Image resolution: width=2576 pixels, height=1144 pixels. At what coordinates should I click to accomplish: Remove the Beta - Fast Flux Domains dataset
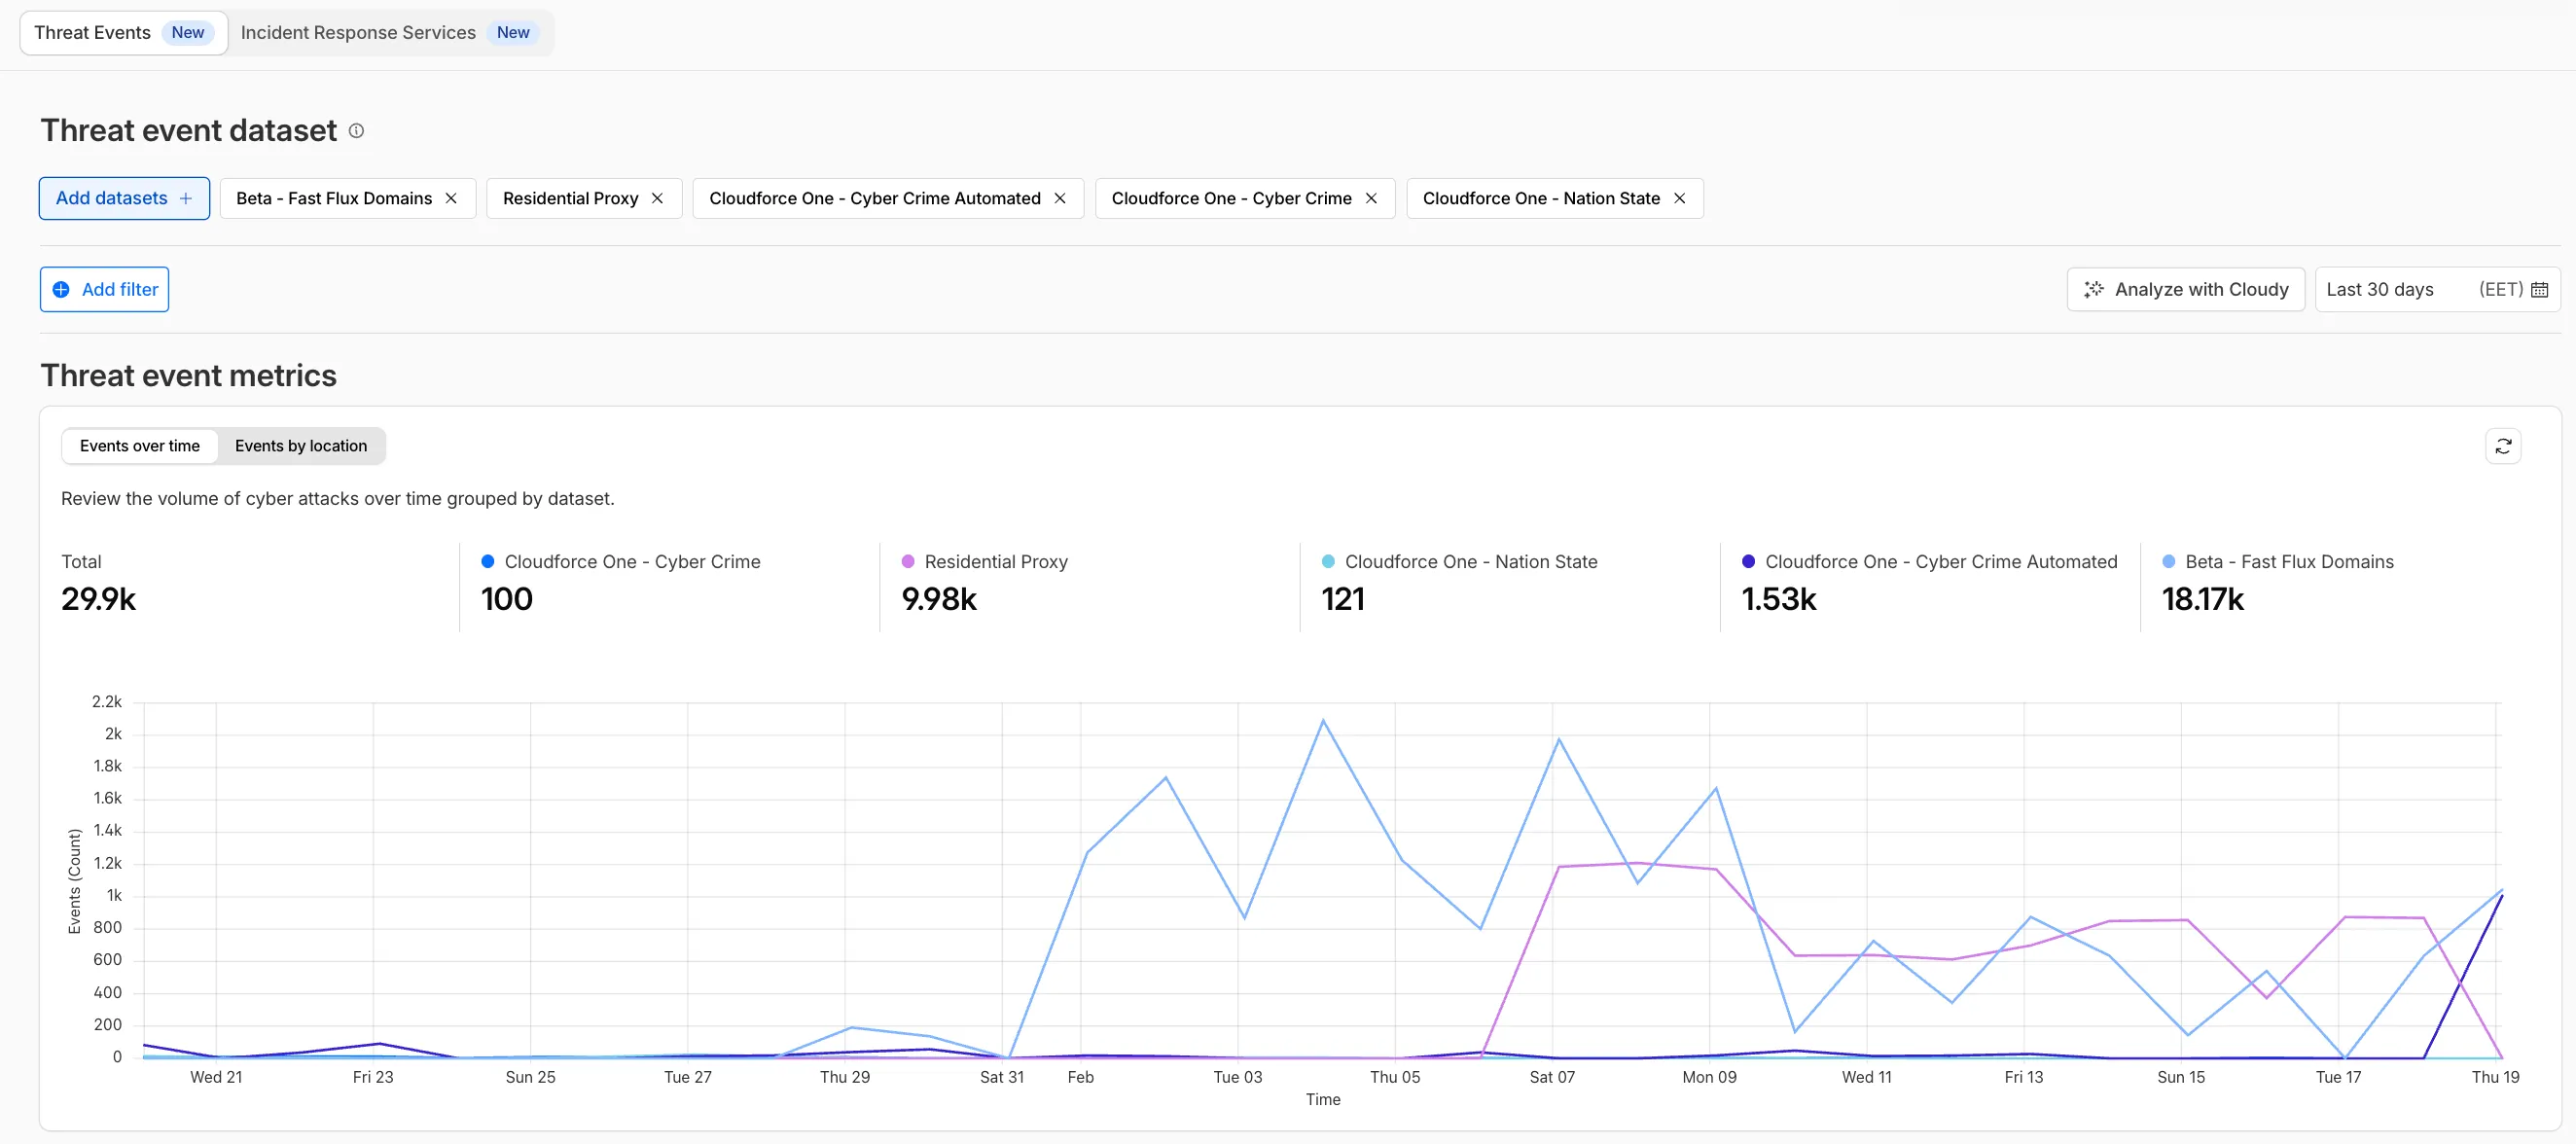coord(451,198)
